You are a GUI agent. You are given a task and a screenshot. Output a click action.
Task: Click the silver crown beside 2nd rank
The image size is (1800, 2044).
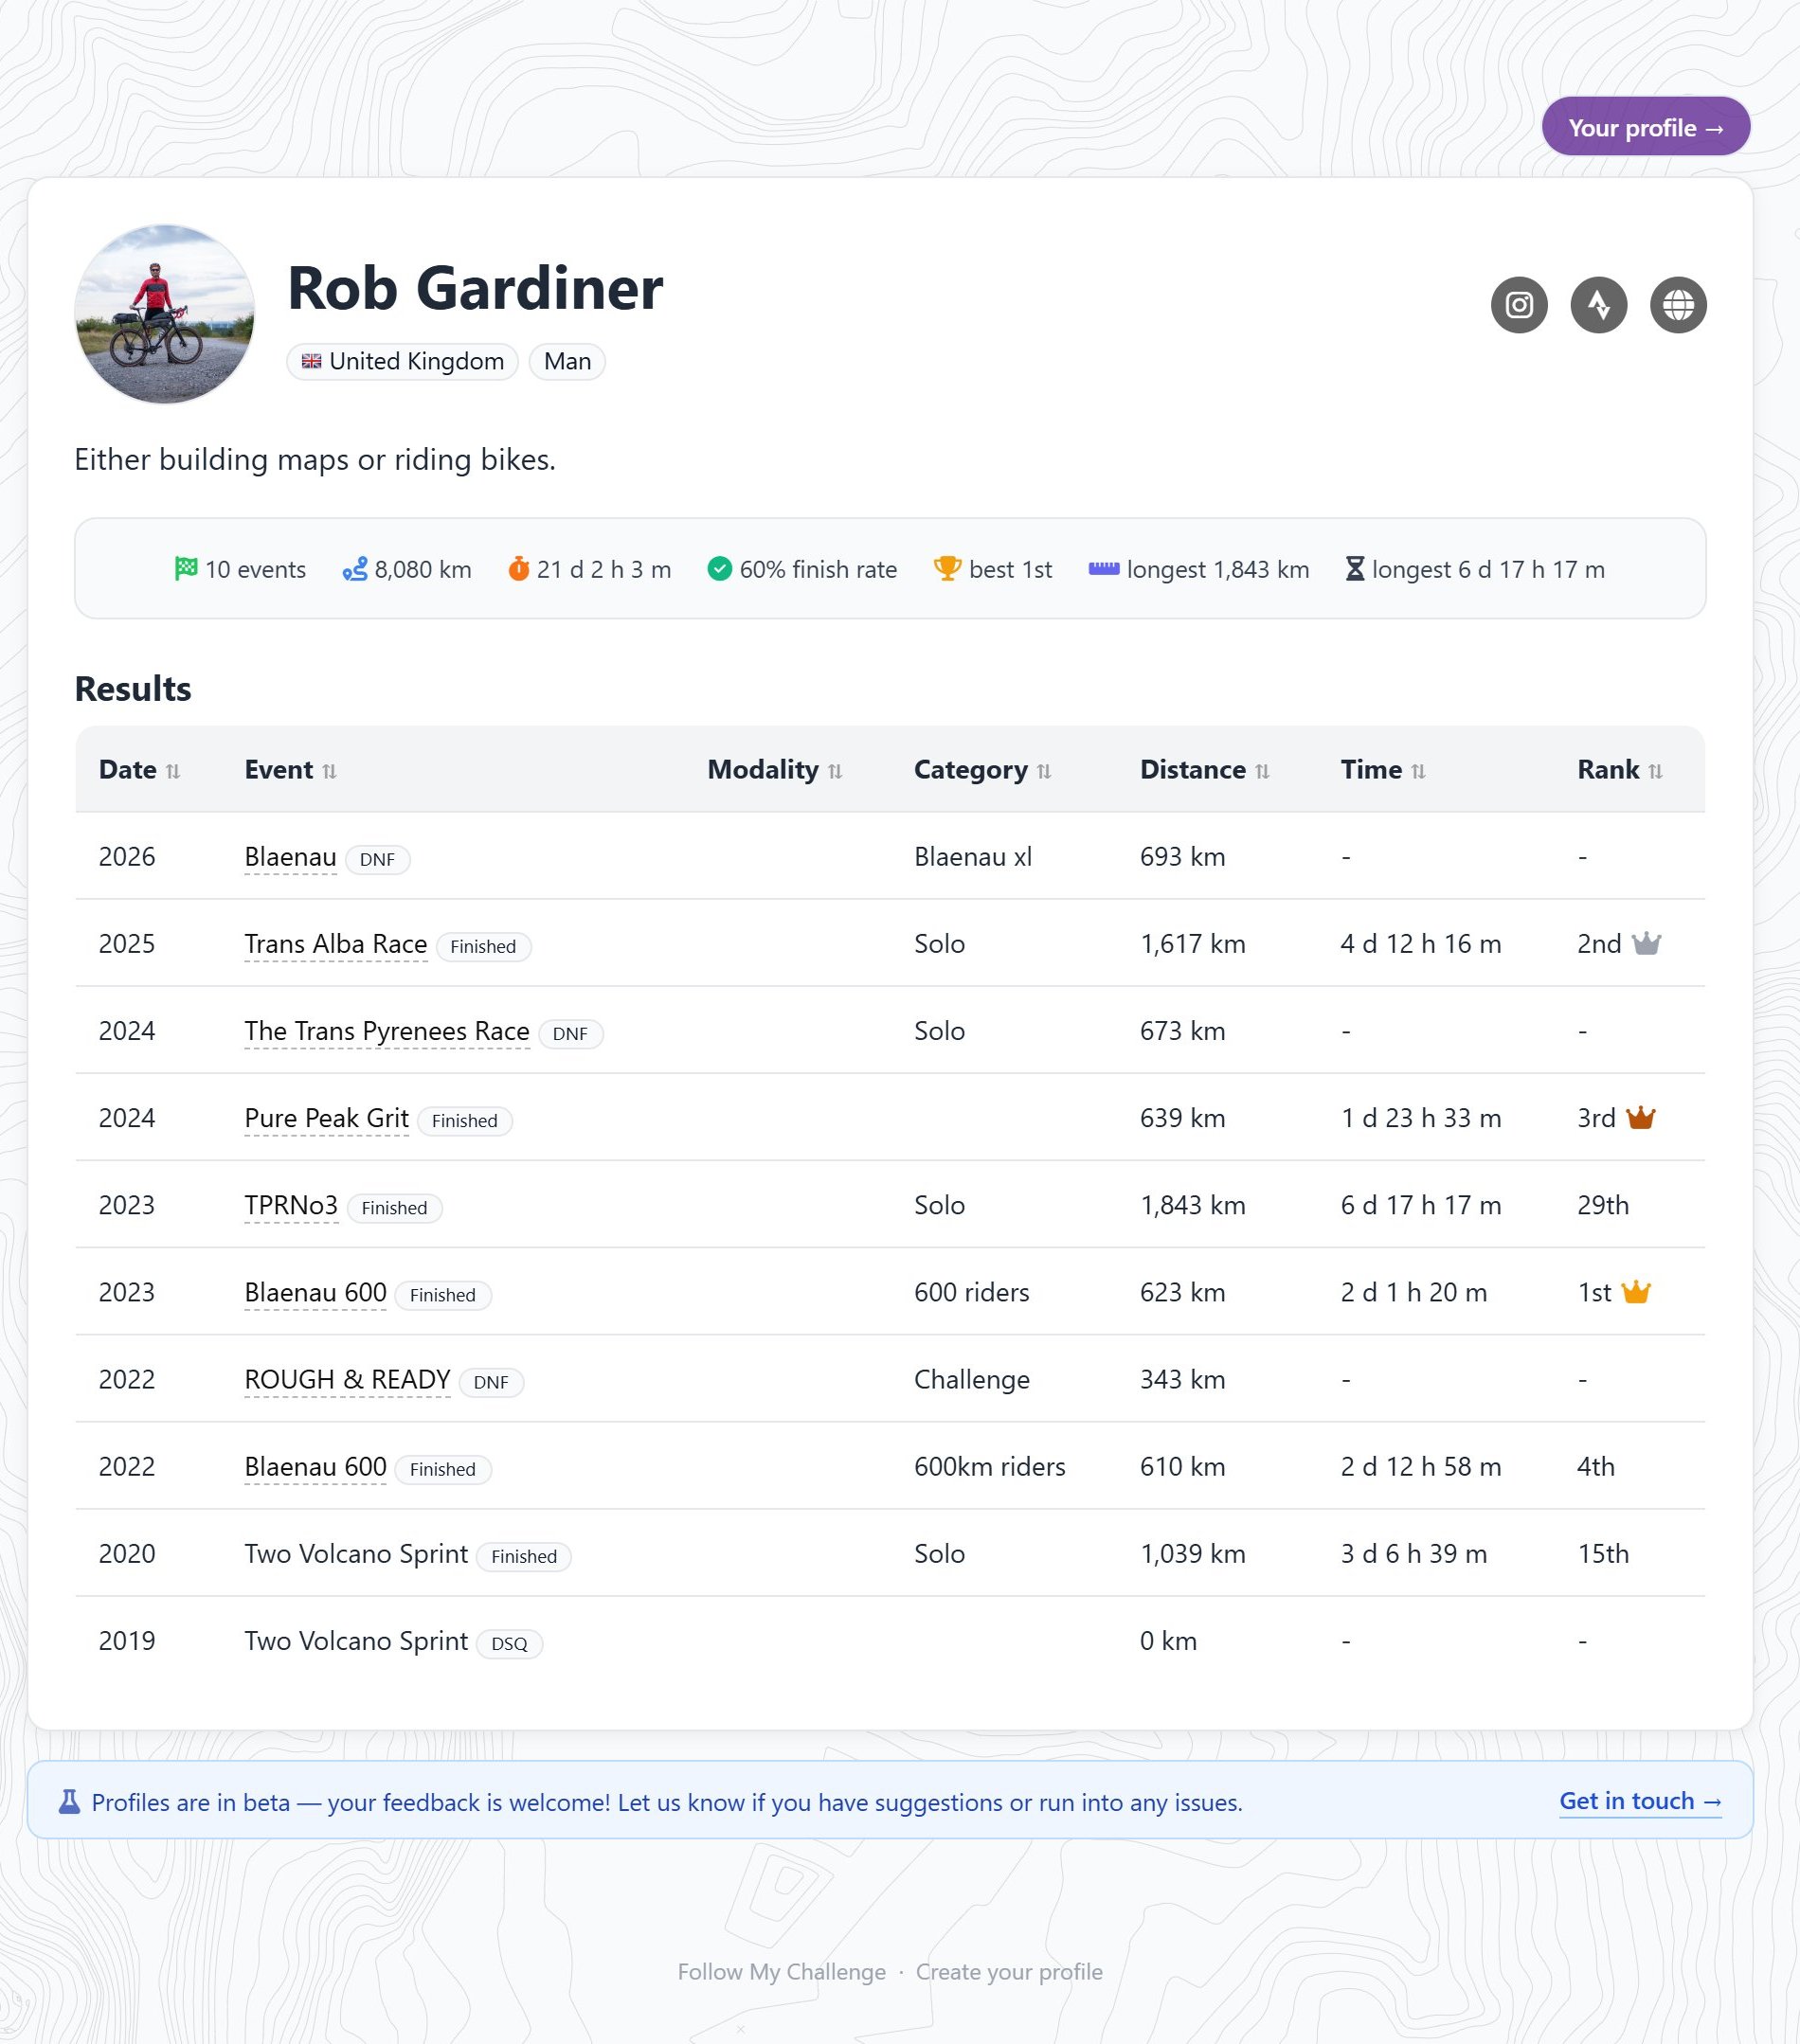coord(1646,944)
